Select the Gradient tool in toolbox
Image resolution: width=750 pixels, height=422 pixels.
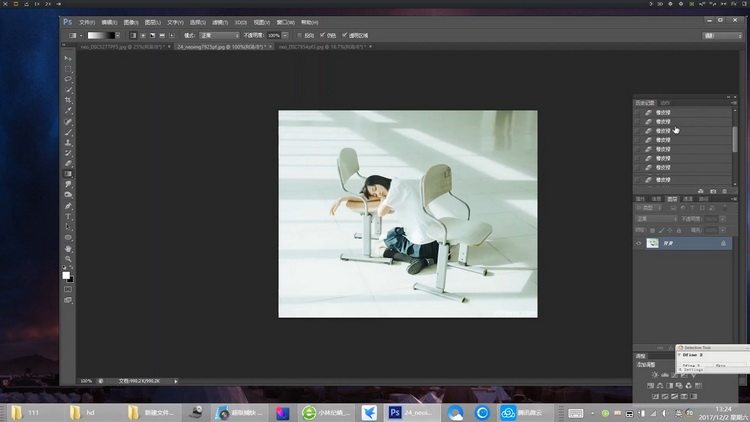click(68, 174)
